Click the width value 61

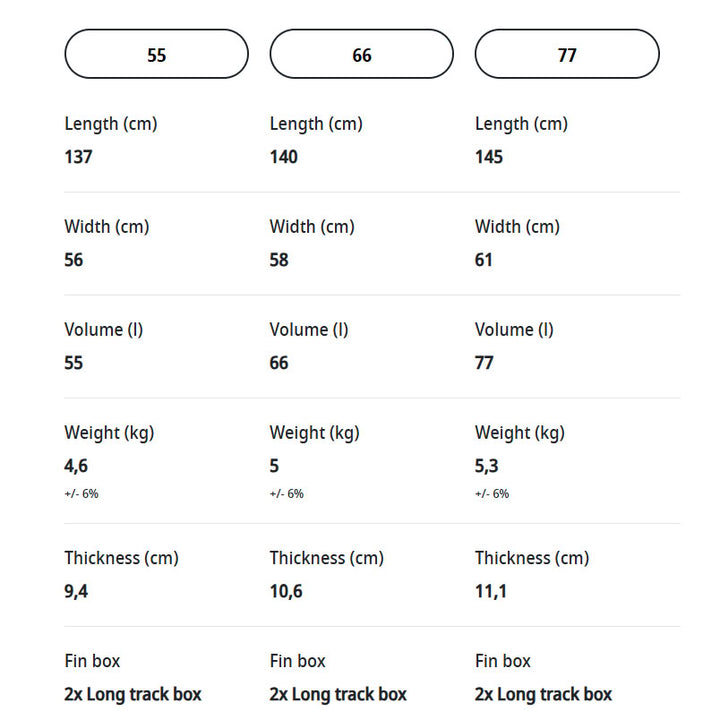(484, 260)
